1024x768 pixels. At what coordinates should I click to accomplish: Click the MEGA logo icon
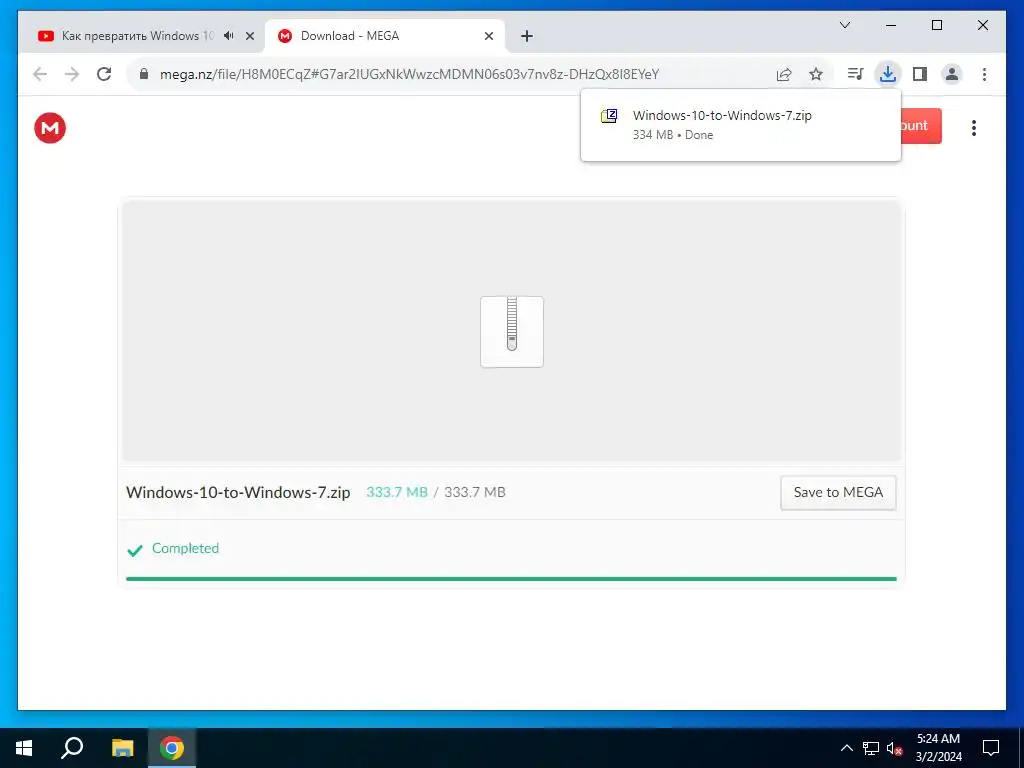(x=50, y=127)
